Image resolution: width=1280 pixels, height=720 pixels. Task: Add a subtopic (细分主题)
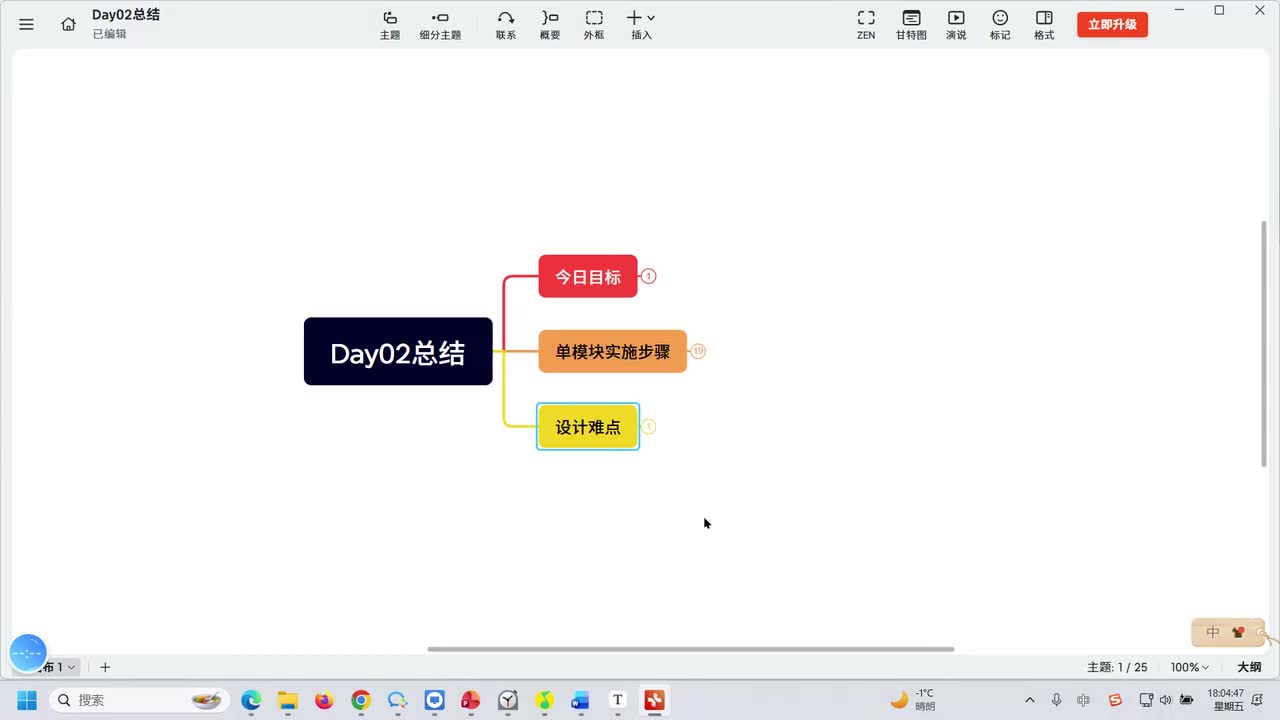(x=440, y=25)
